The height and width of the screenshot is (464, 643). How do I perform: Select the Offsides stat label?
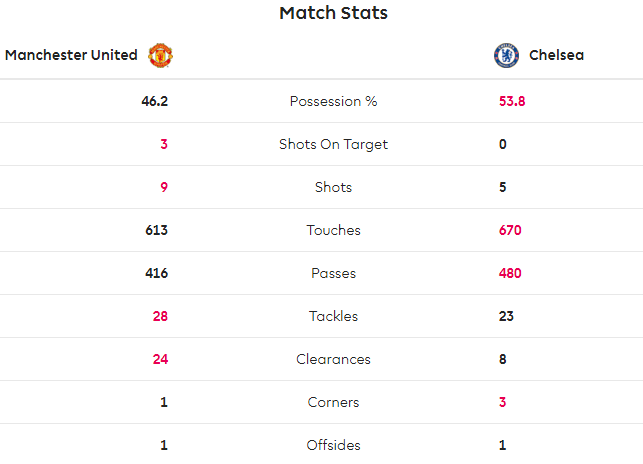333,445
